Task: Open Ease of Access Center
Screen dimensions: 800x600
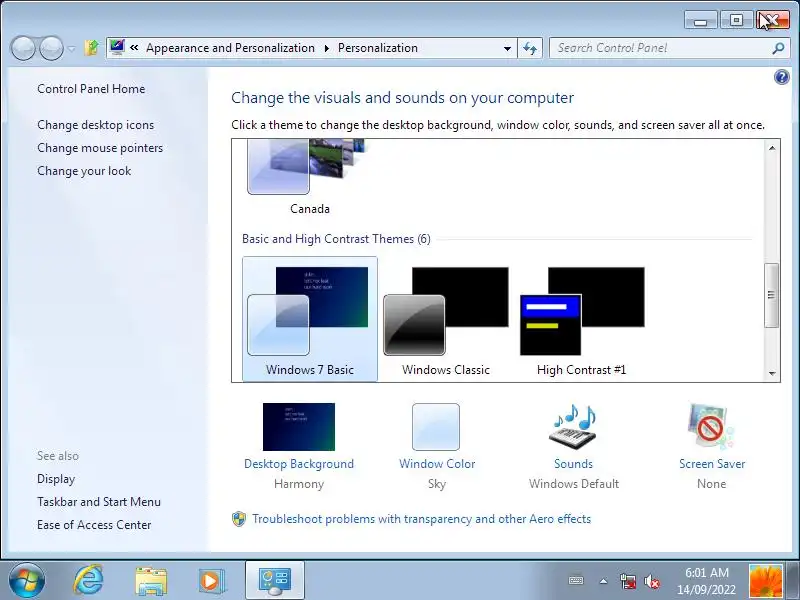Action: pyautogui.click(x=94, y=525)
